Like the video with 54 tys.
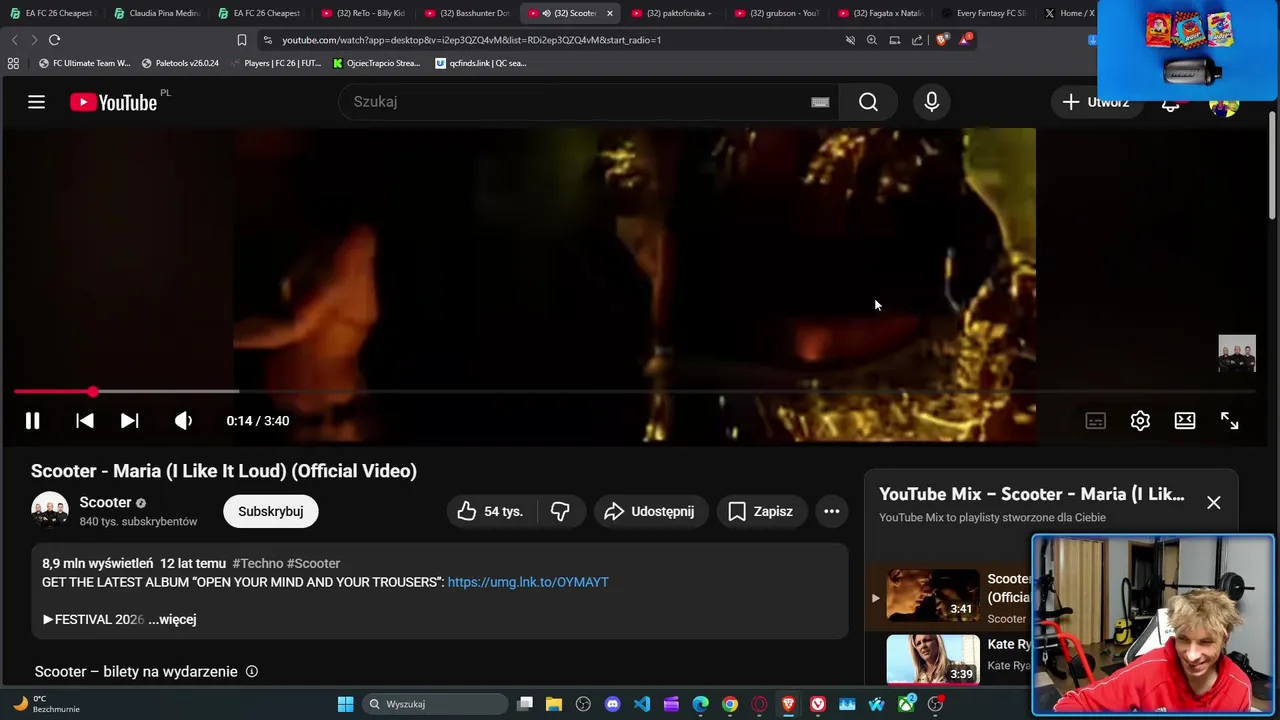This screenshot has height=720, width=1280. [491, 511]
